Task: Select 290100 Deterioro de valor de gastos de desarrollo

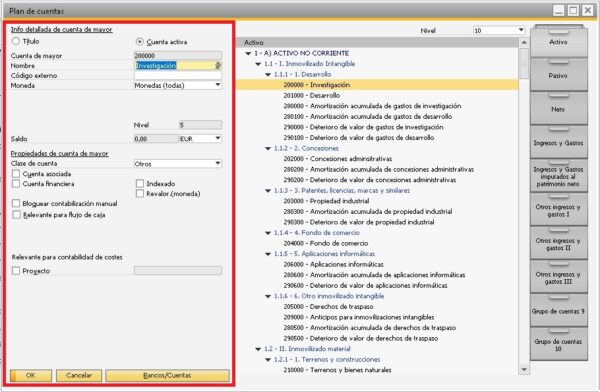Action: tap(359, 137)
